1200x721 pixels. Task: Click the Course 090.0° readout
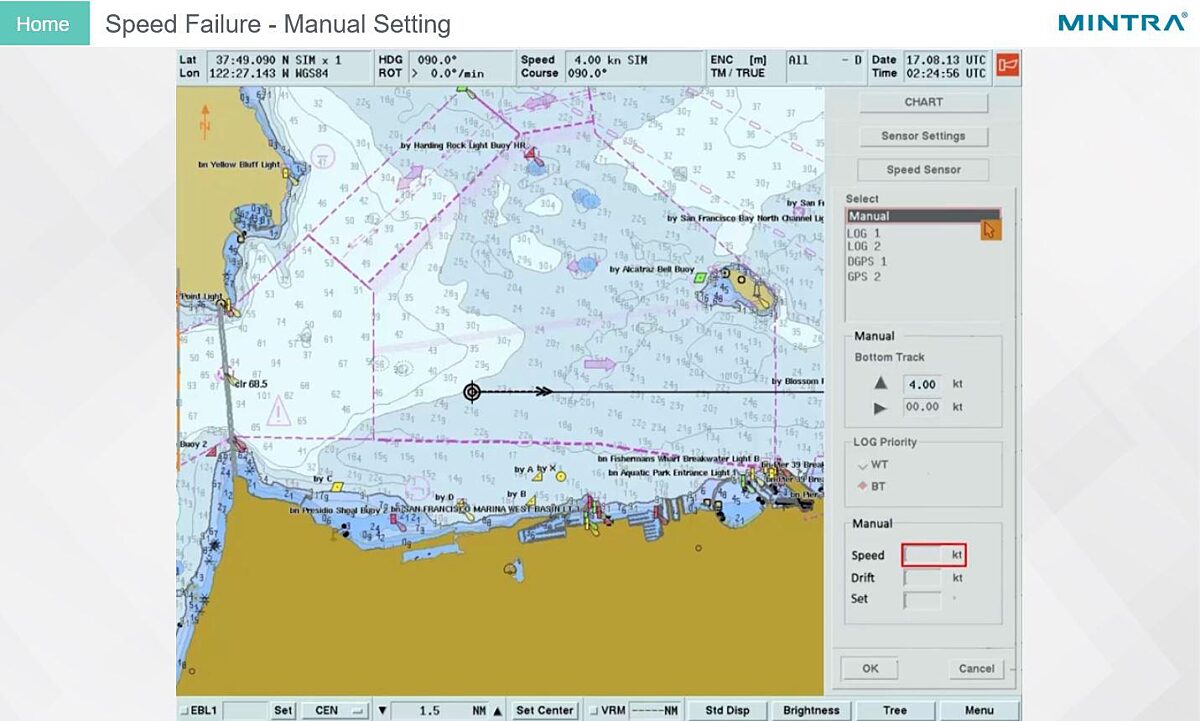point(585,73)
